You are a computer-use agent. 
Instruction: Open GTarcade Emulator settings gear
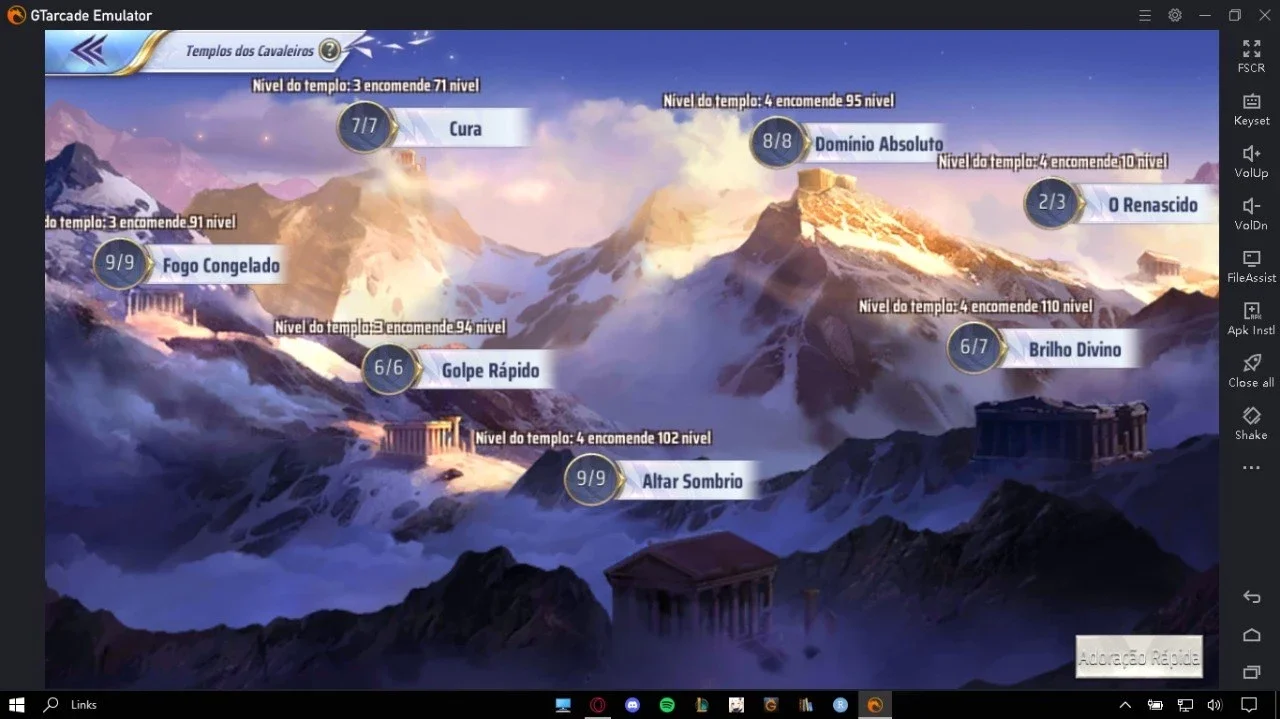pyautogui.click(x=1175, y=15)
